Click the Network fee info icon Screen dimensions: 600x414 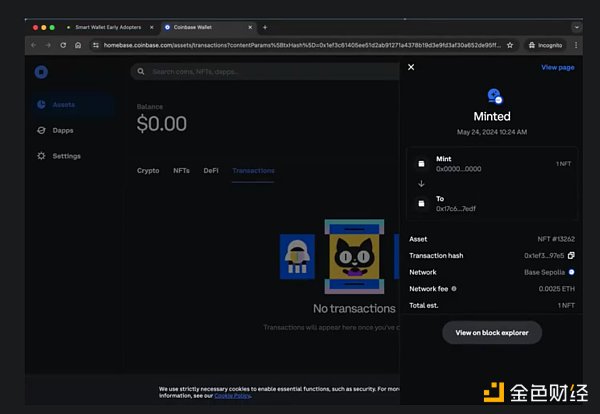pos(454,288)
